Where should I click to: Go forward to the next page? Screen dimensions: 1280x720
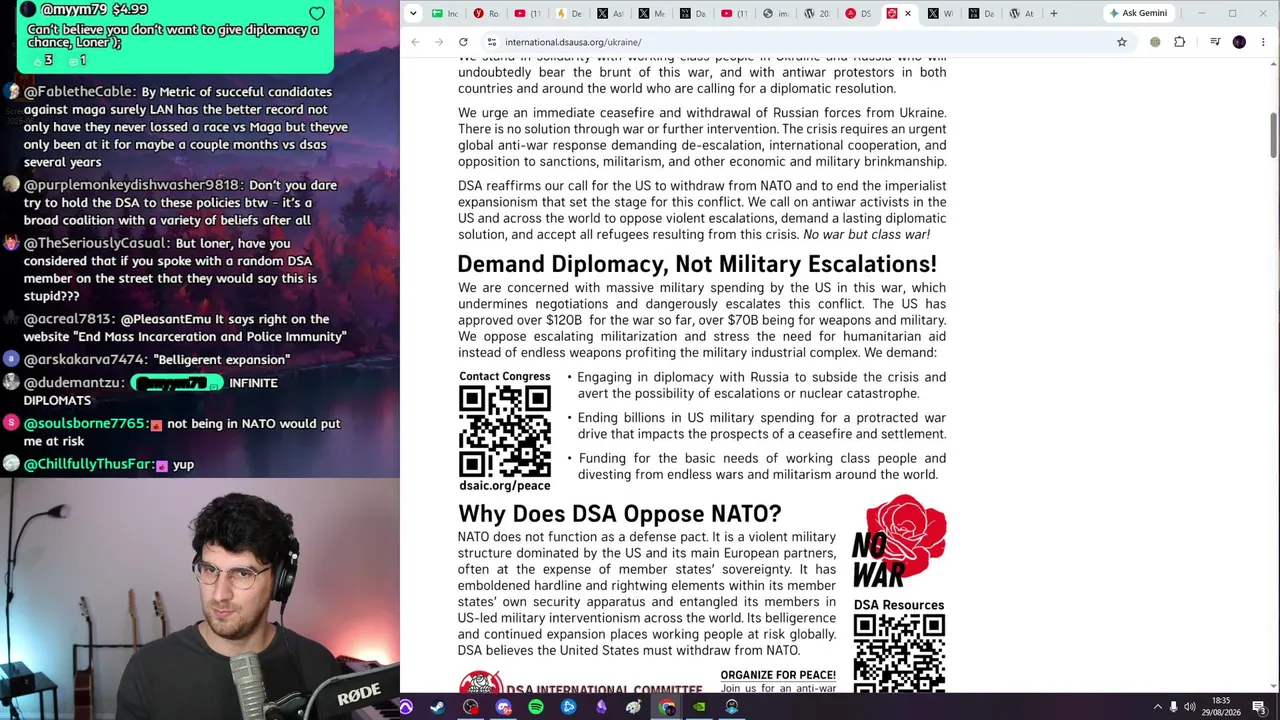(x=439, y=42)
